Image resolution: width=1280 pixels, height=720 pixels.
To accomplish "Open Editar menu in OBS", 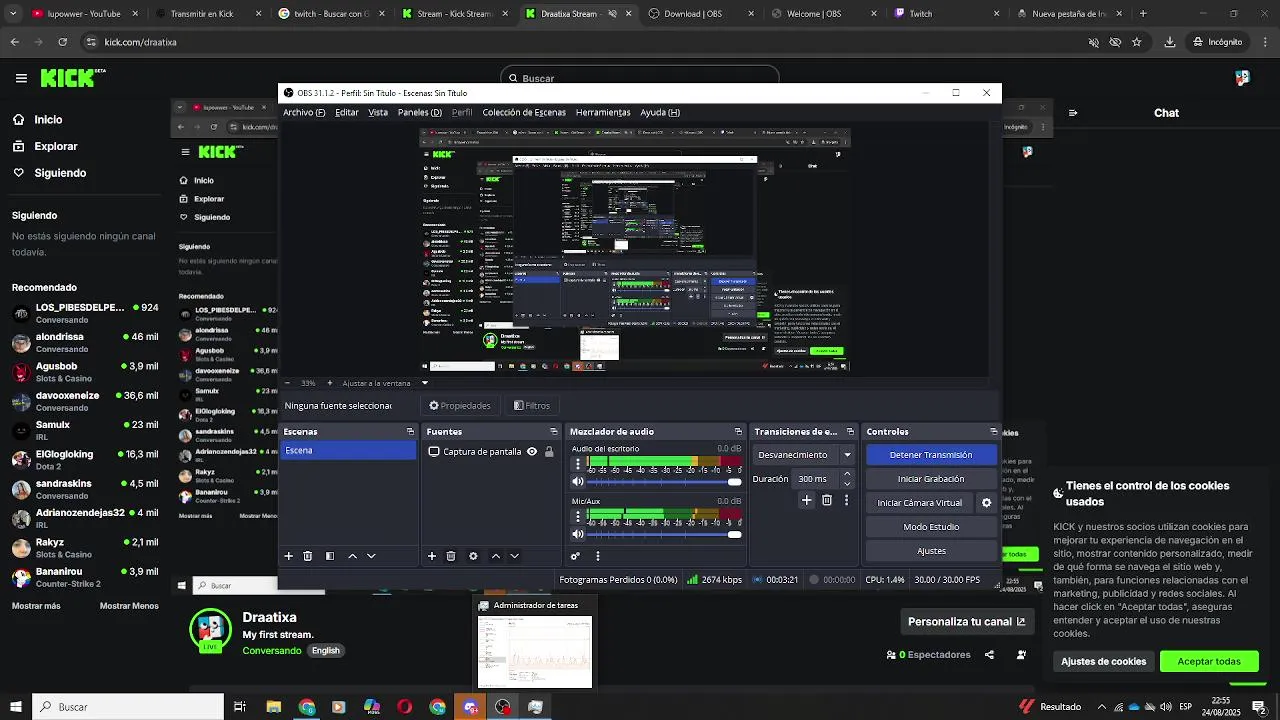I will (x=347, y=113).
